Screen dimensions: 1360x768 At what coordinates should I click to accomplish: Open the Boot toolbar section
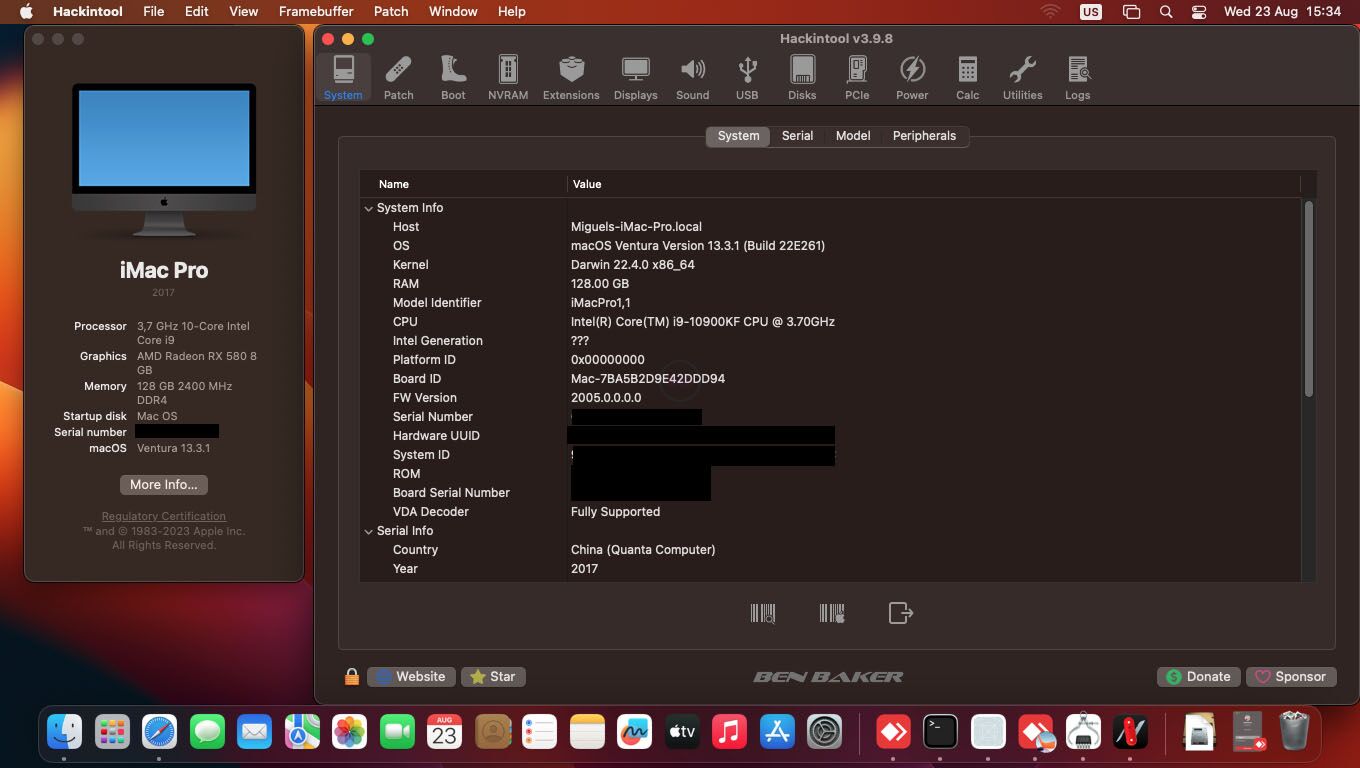tap(453, 78)
